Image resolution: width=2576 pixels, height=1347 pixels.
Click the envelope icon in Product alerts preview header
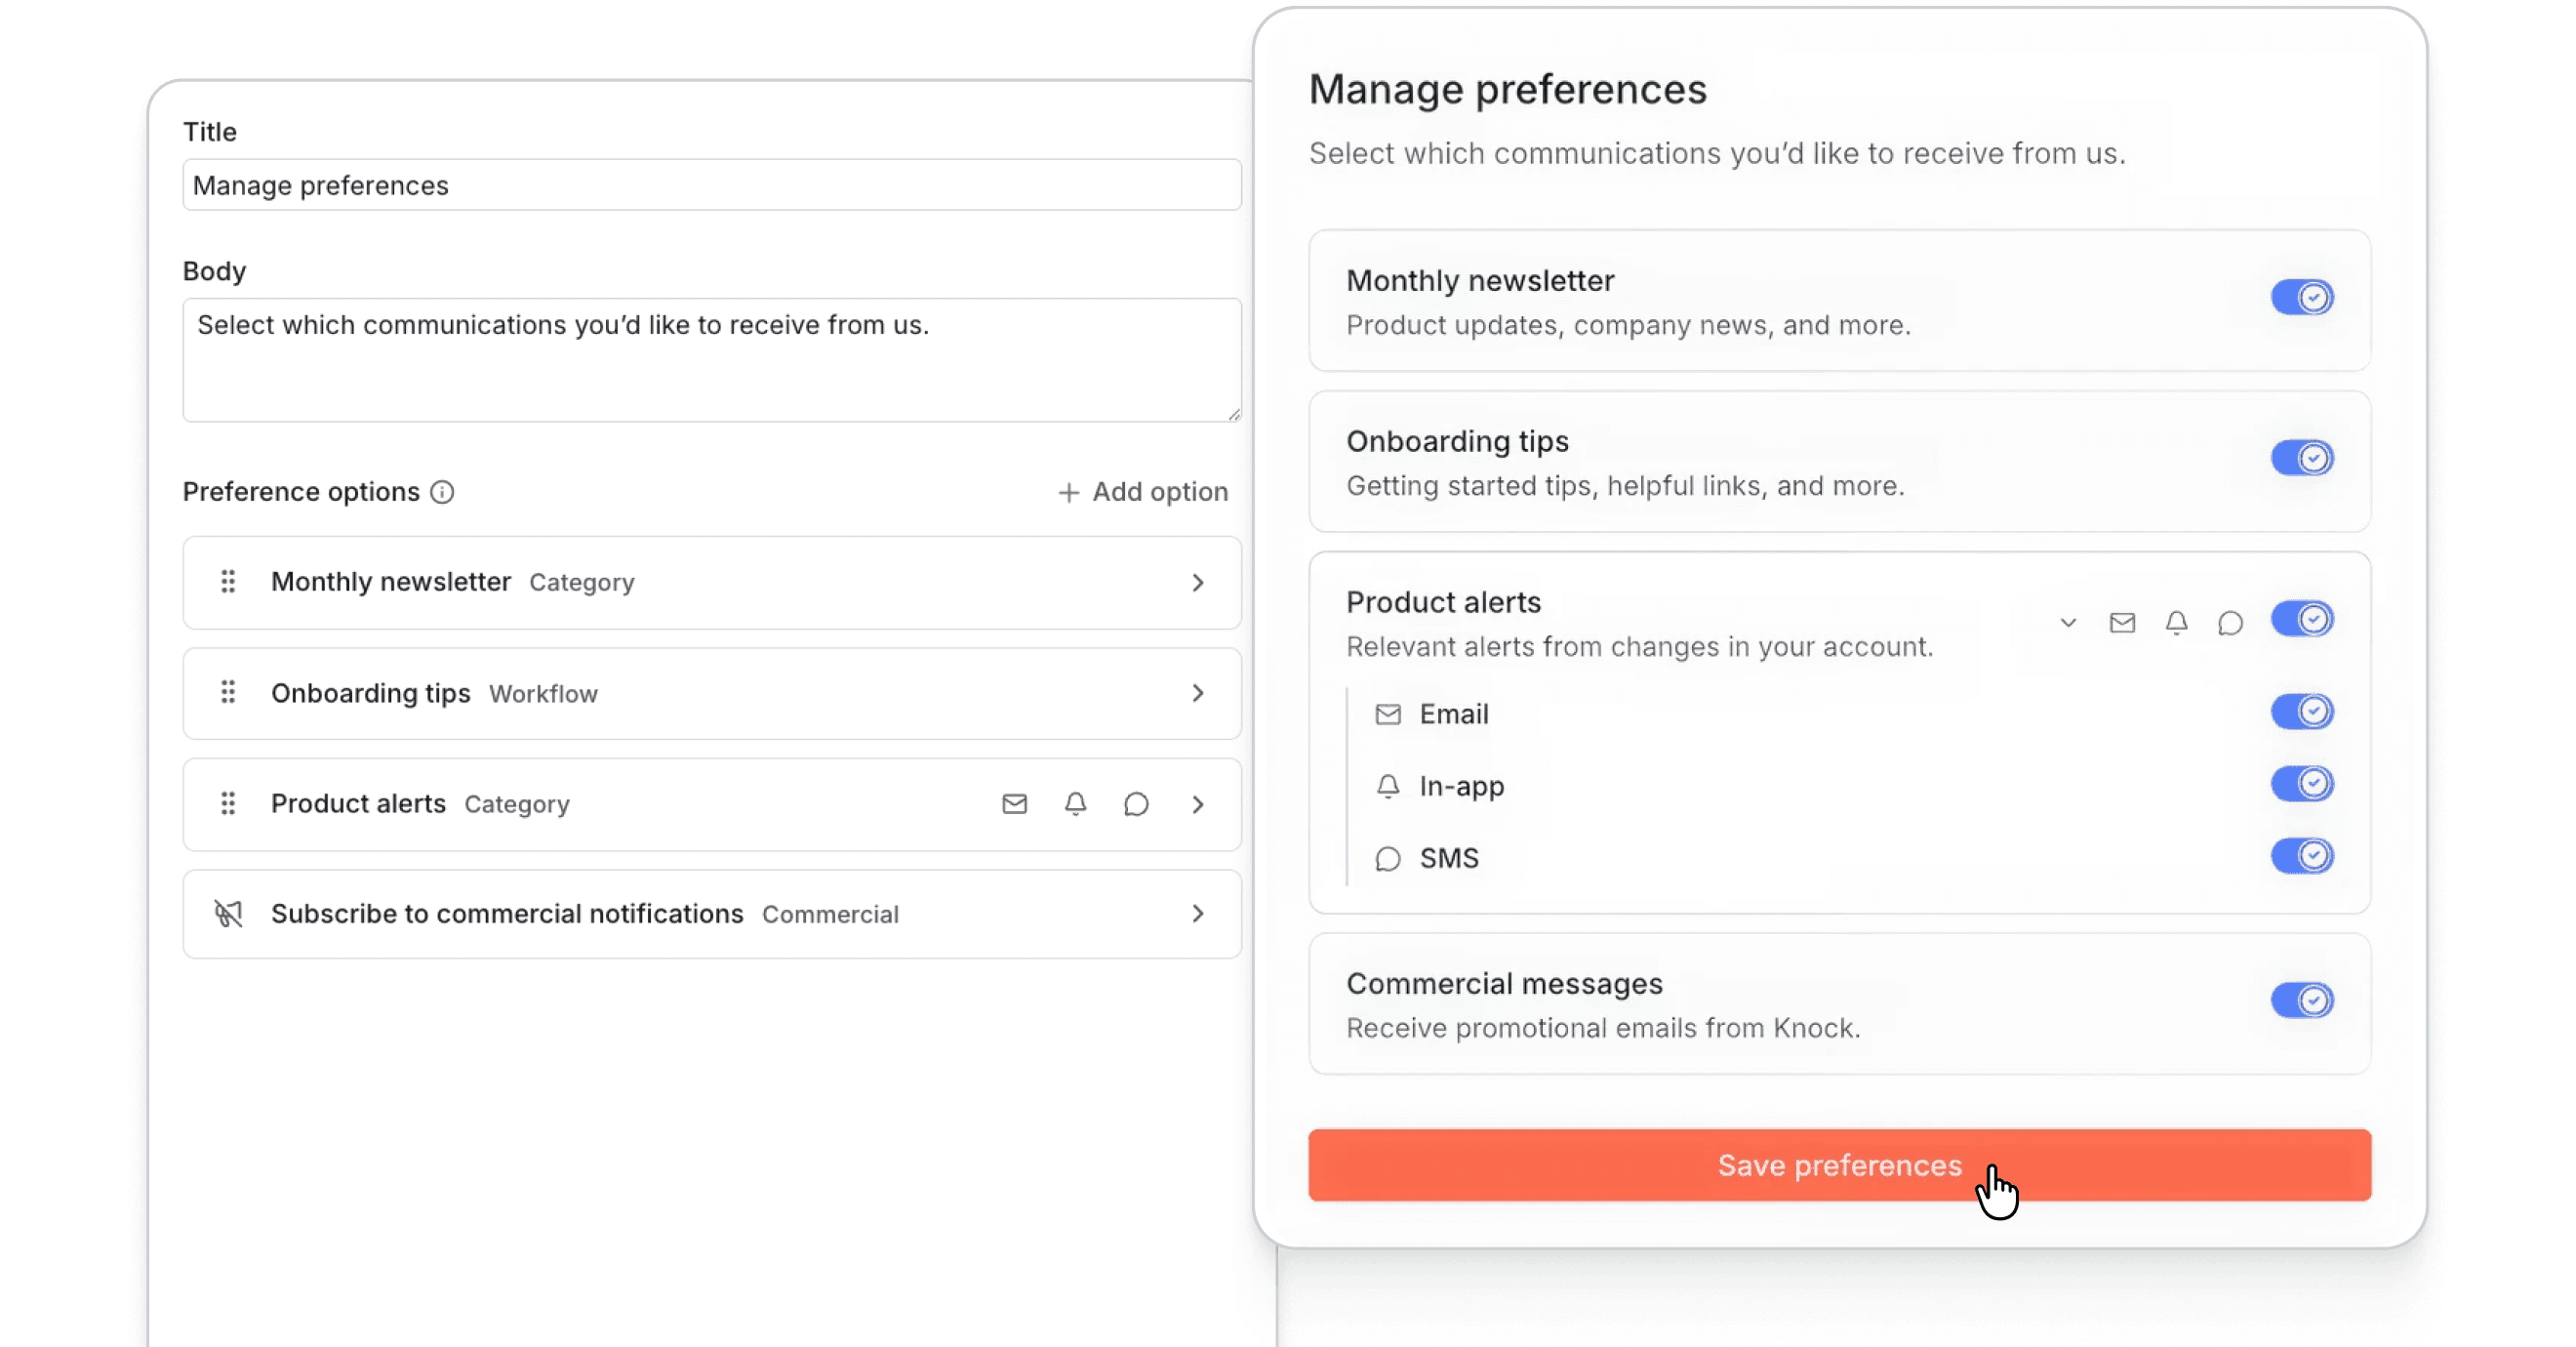click(2122, 623)
